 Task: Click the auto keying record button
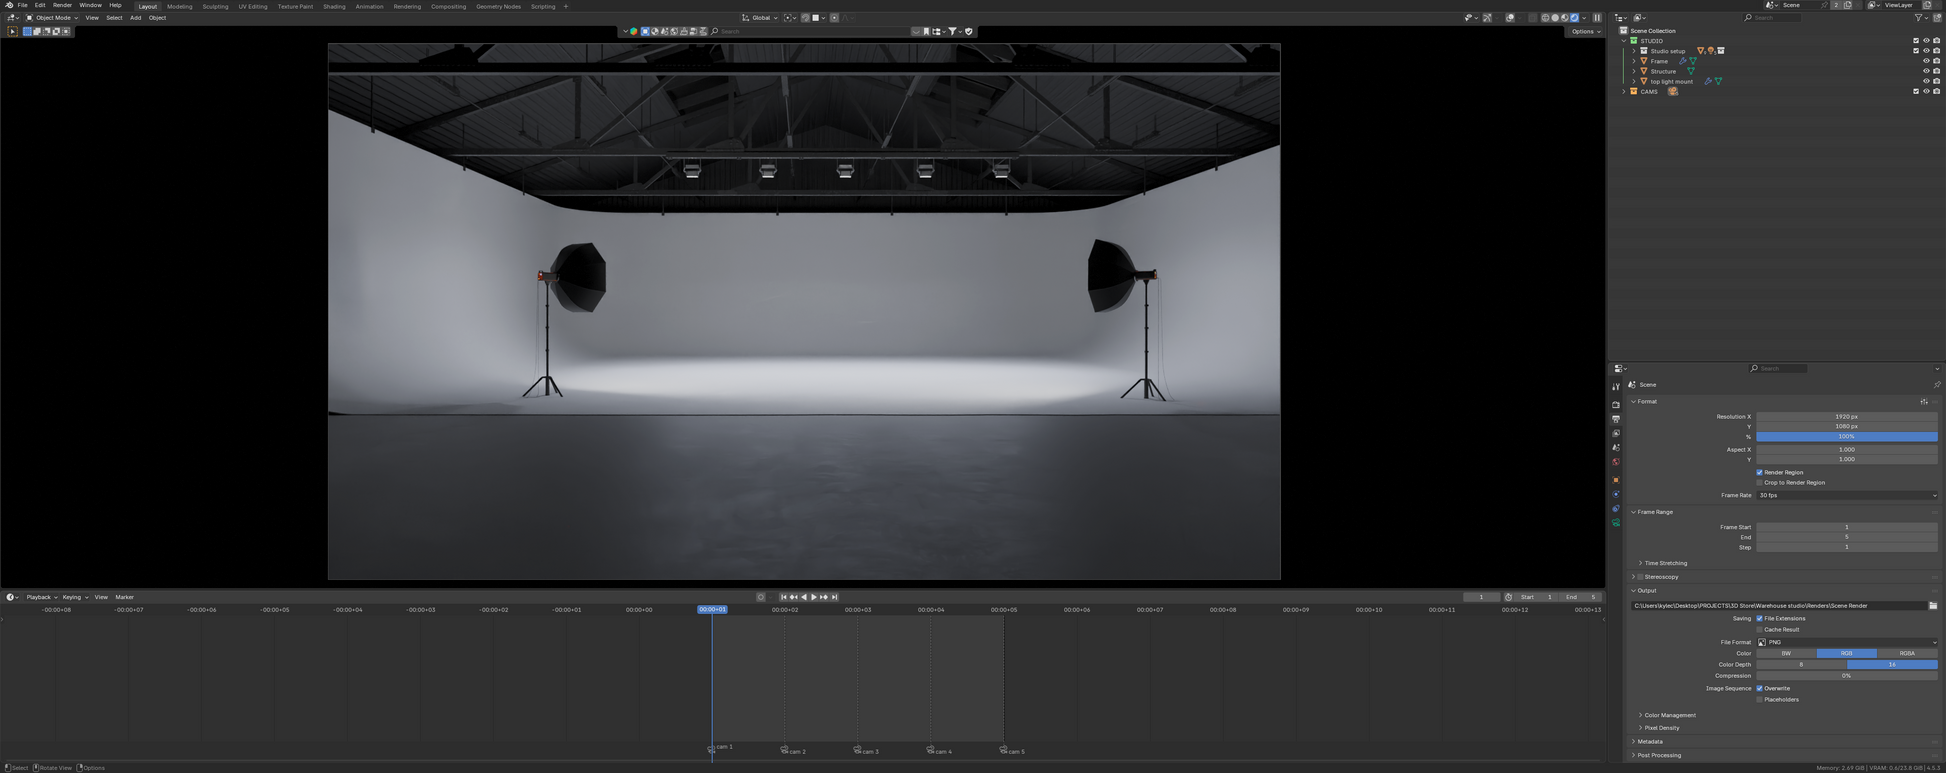click(x=761, y=597)
